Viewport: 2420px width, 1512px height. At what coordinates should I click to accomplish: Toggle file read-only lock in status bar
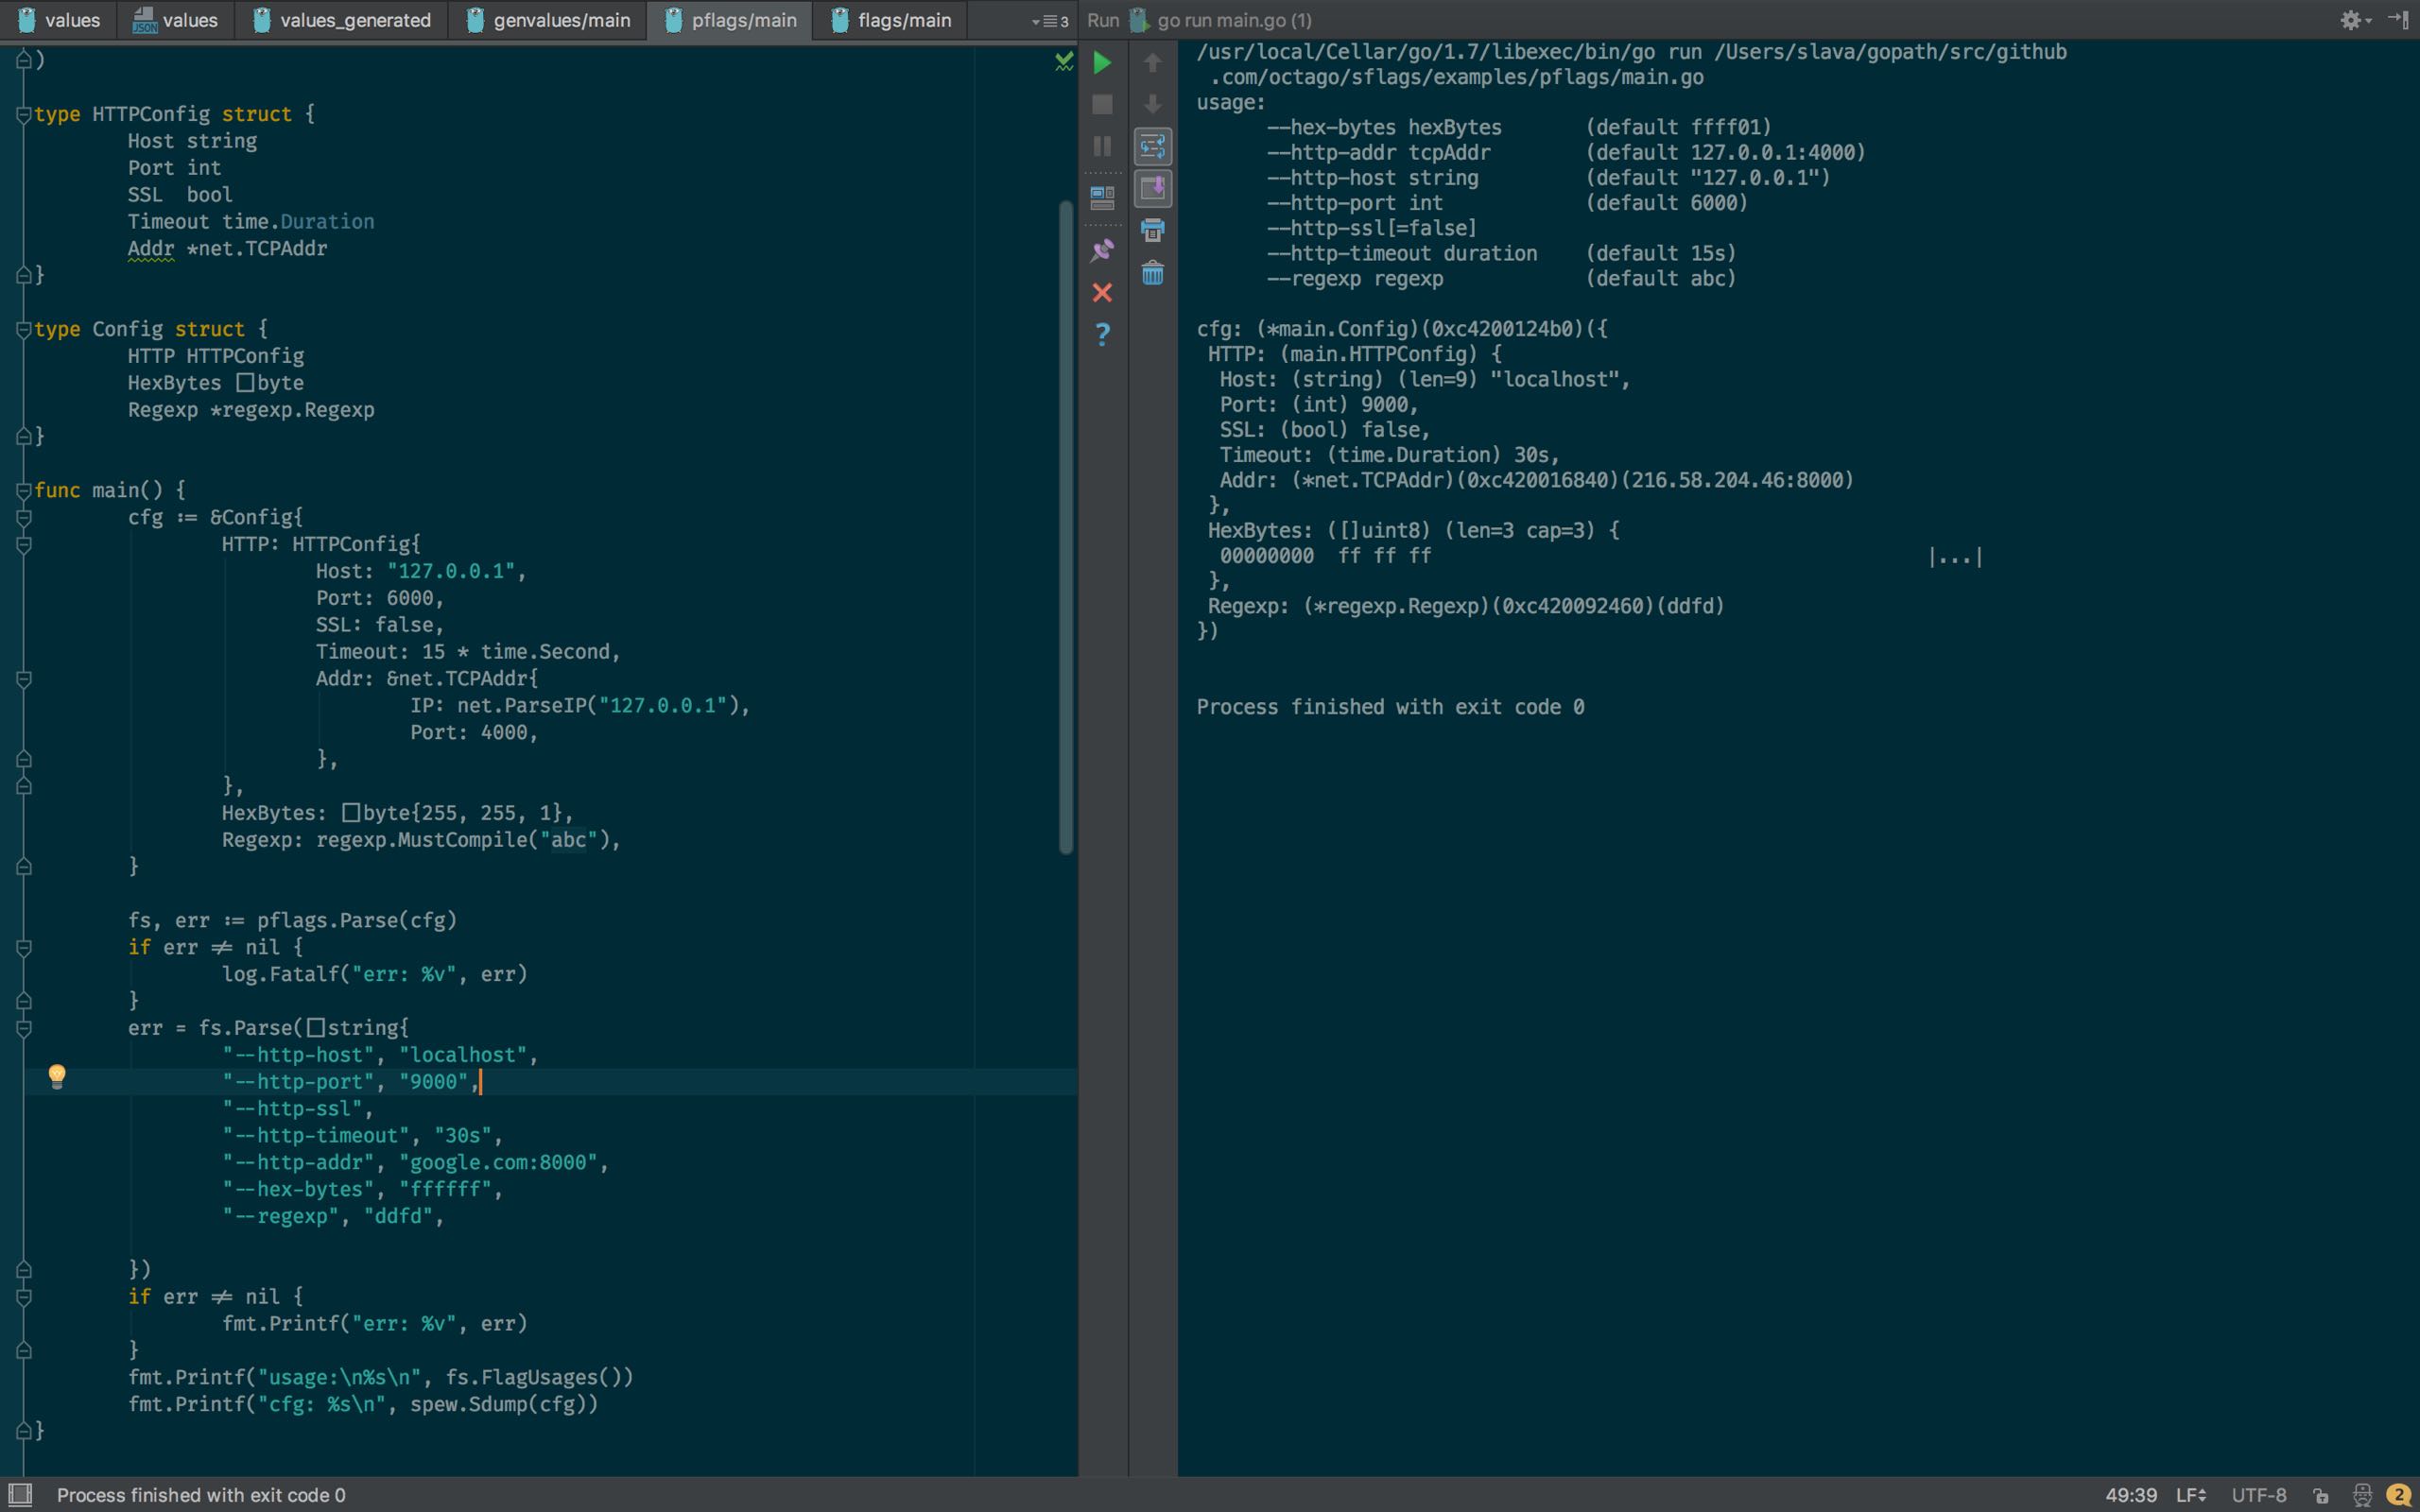coord(2321,1495)
